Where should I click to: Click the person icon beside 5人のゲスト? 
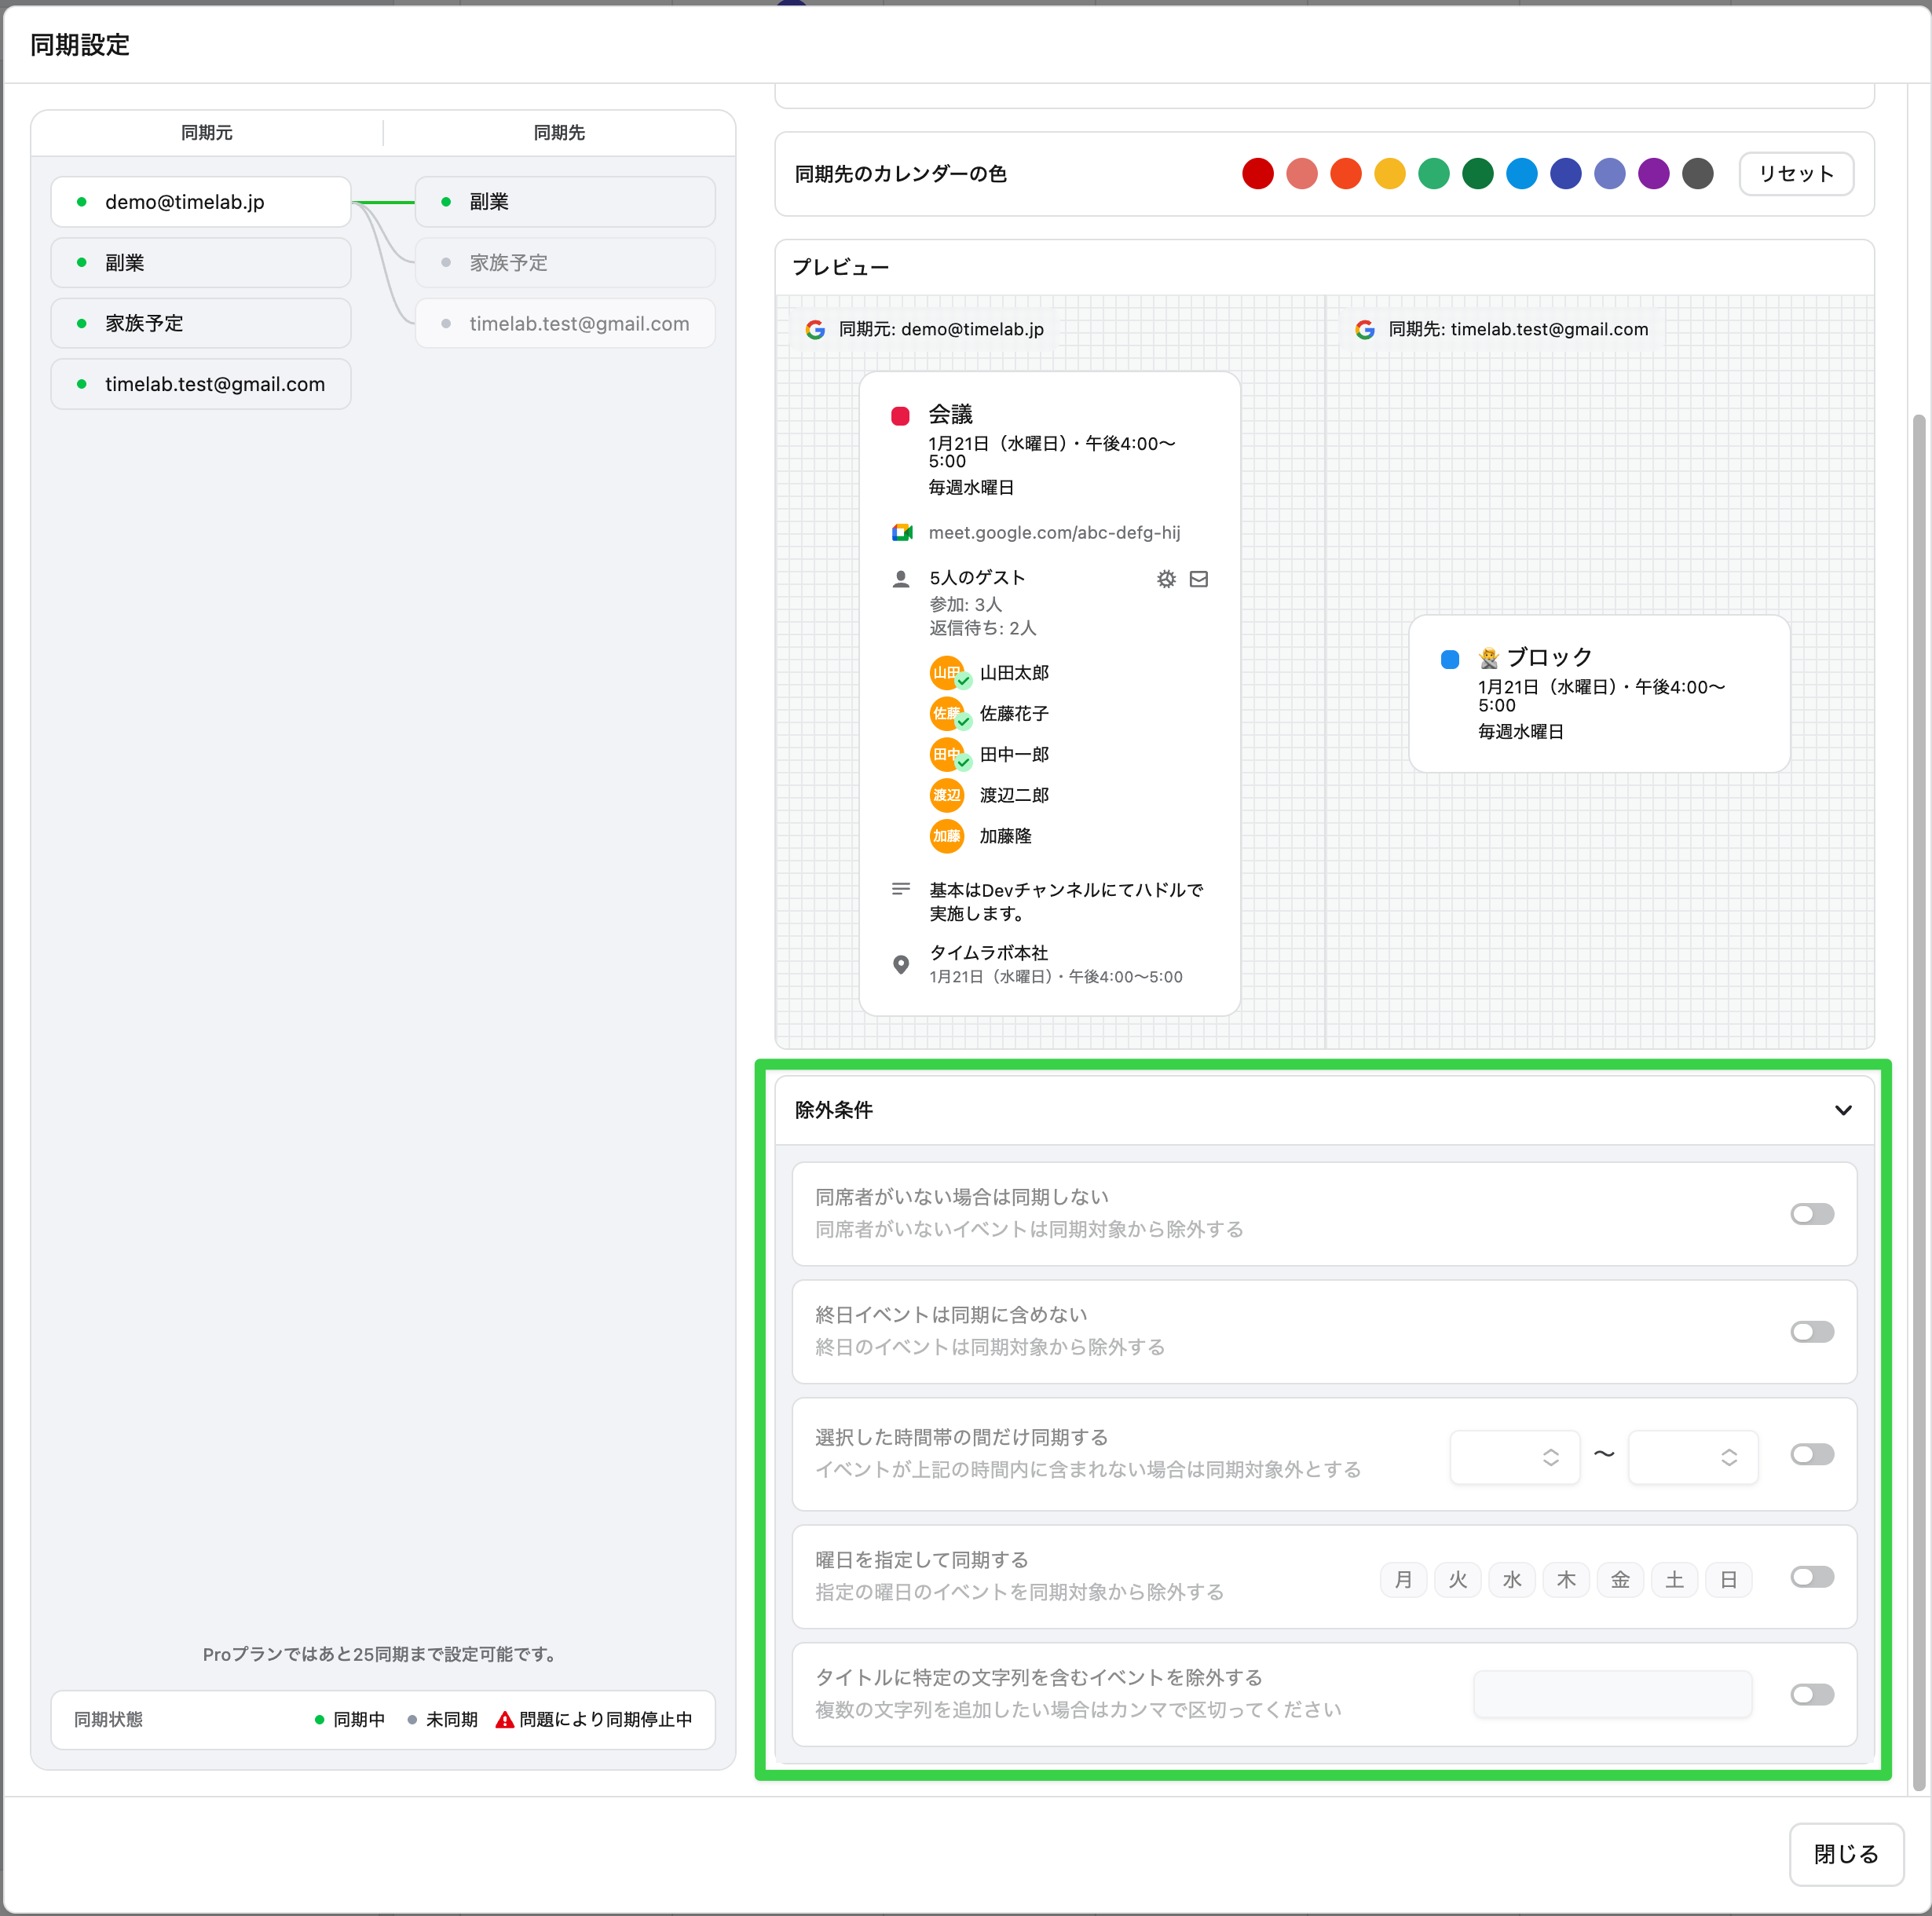[x=901, y=579]
